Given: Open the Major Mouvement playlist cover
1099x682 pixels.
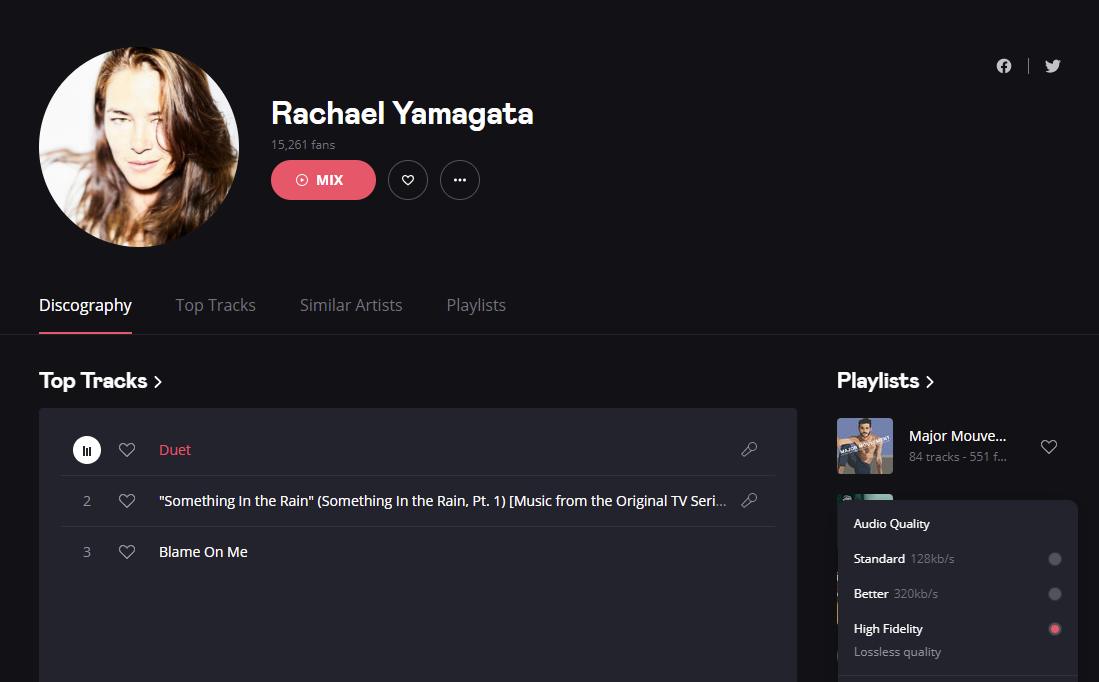Looking at the screenshot, I should pyautogui.click(x=865, y=446).
